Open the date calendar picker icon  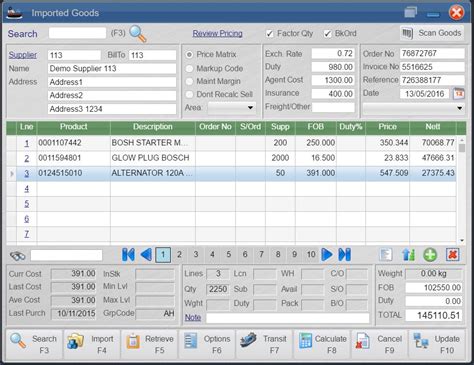click(459, 94)
